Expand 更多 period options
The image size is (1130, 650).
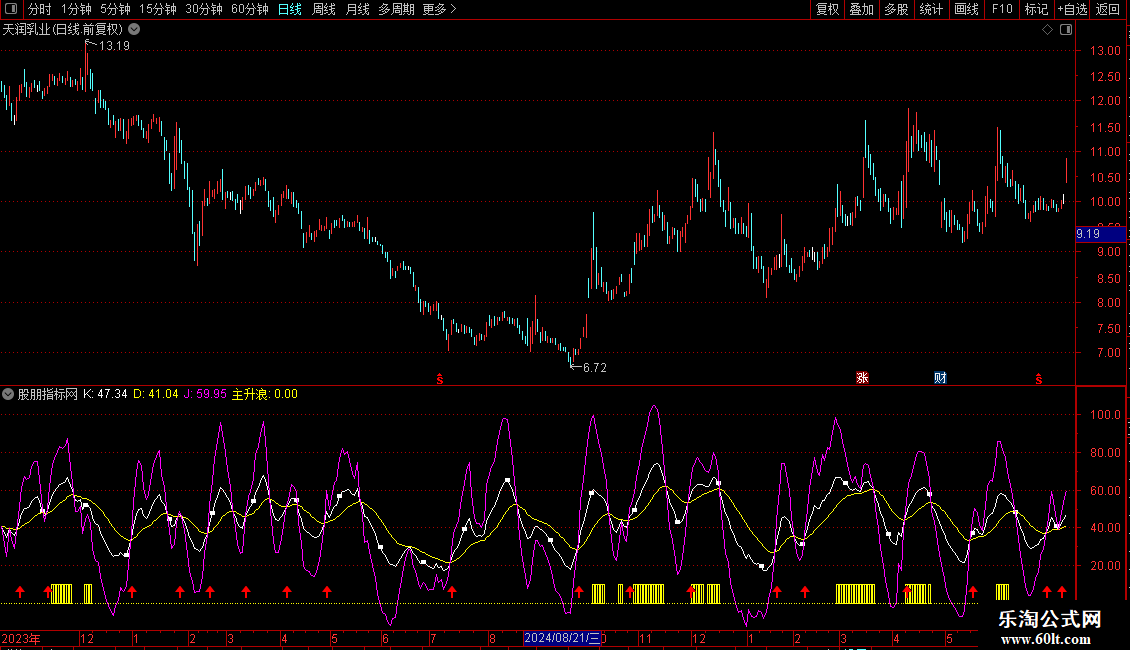439,9
